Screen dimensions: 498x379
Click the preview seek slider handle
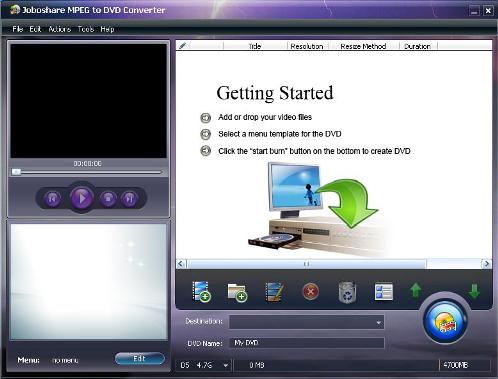point(16,172)
